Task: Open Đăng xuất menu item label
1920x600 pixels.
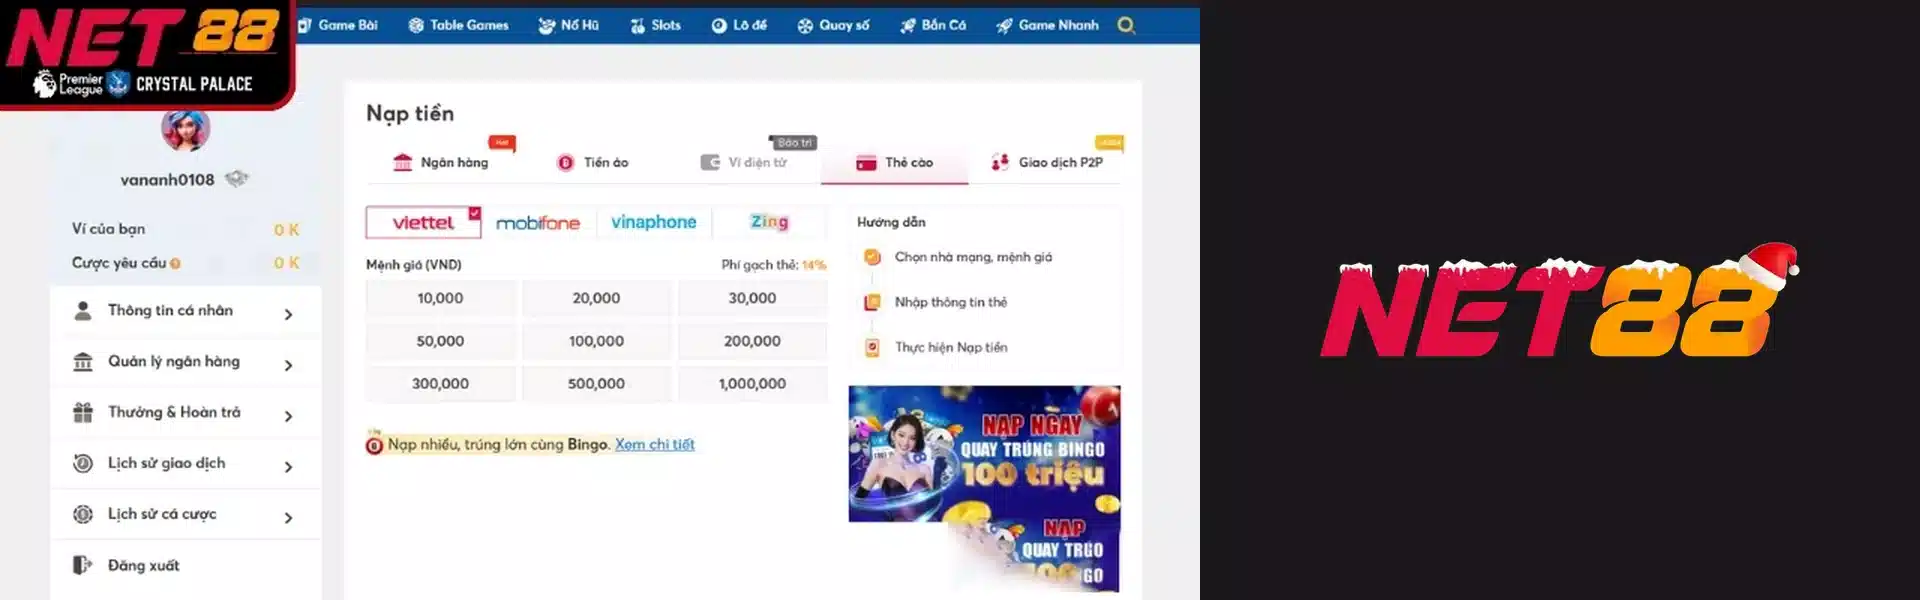Action: click(x=144, y=565)
